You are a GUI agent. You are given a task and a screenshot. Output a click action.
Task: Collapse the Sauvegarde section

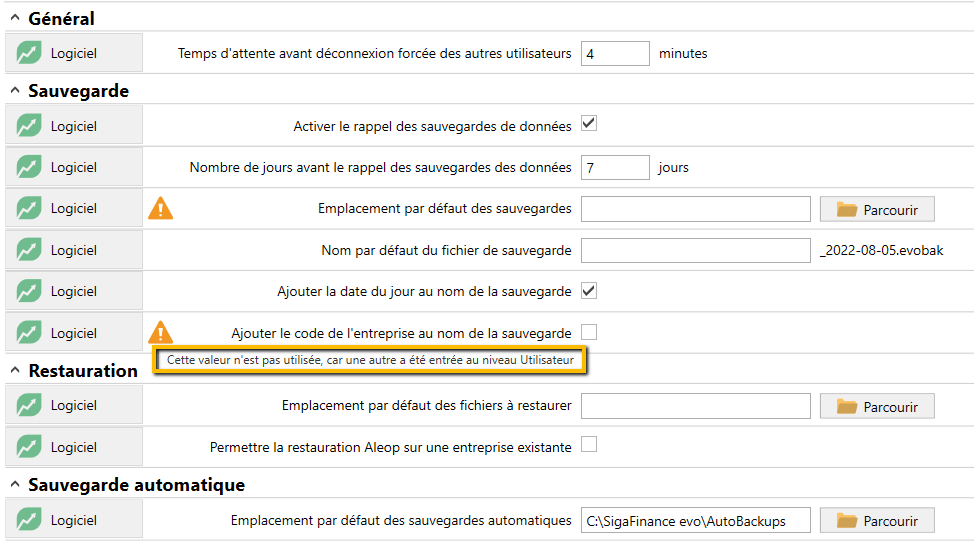[x=15, y=90]
